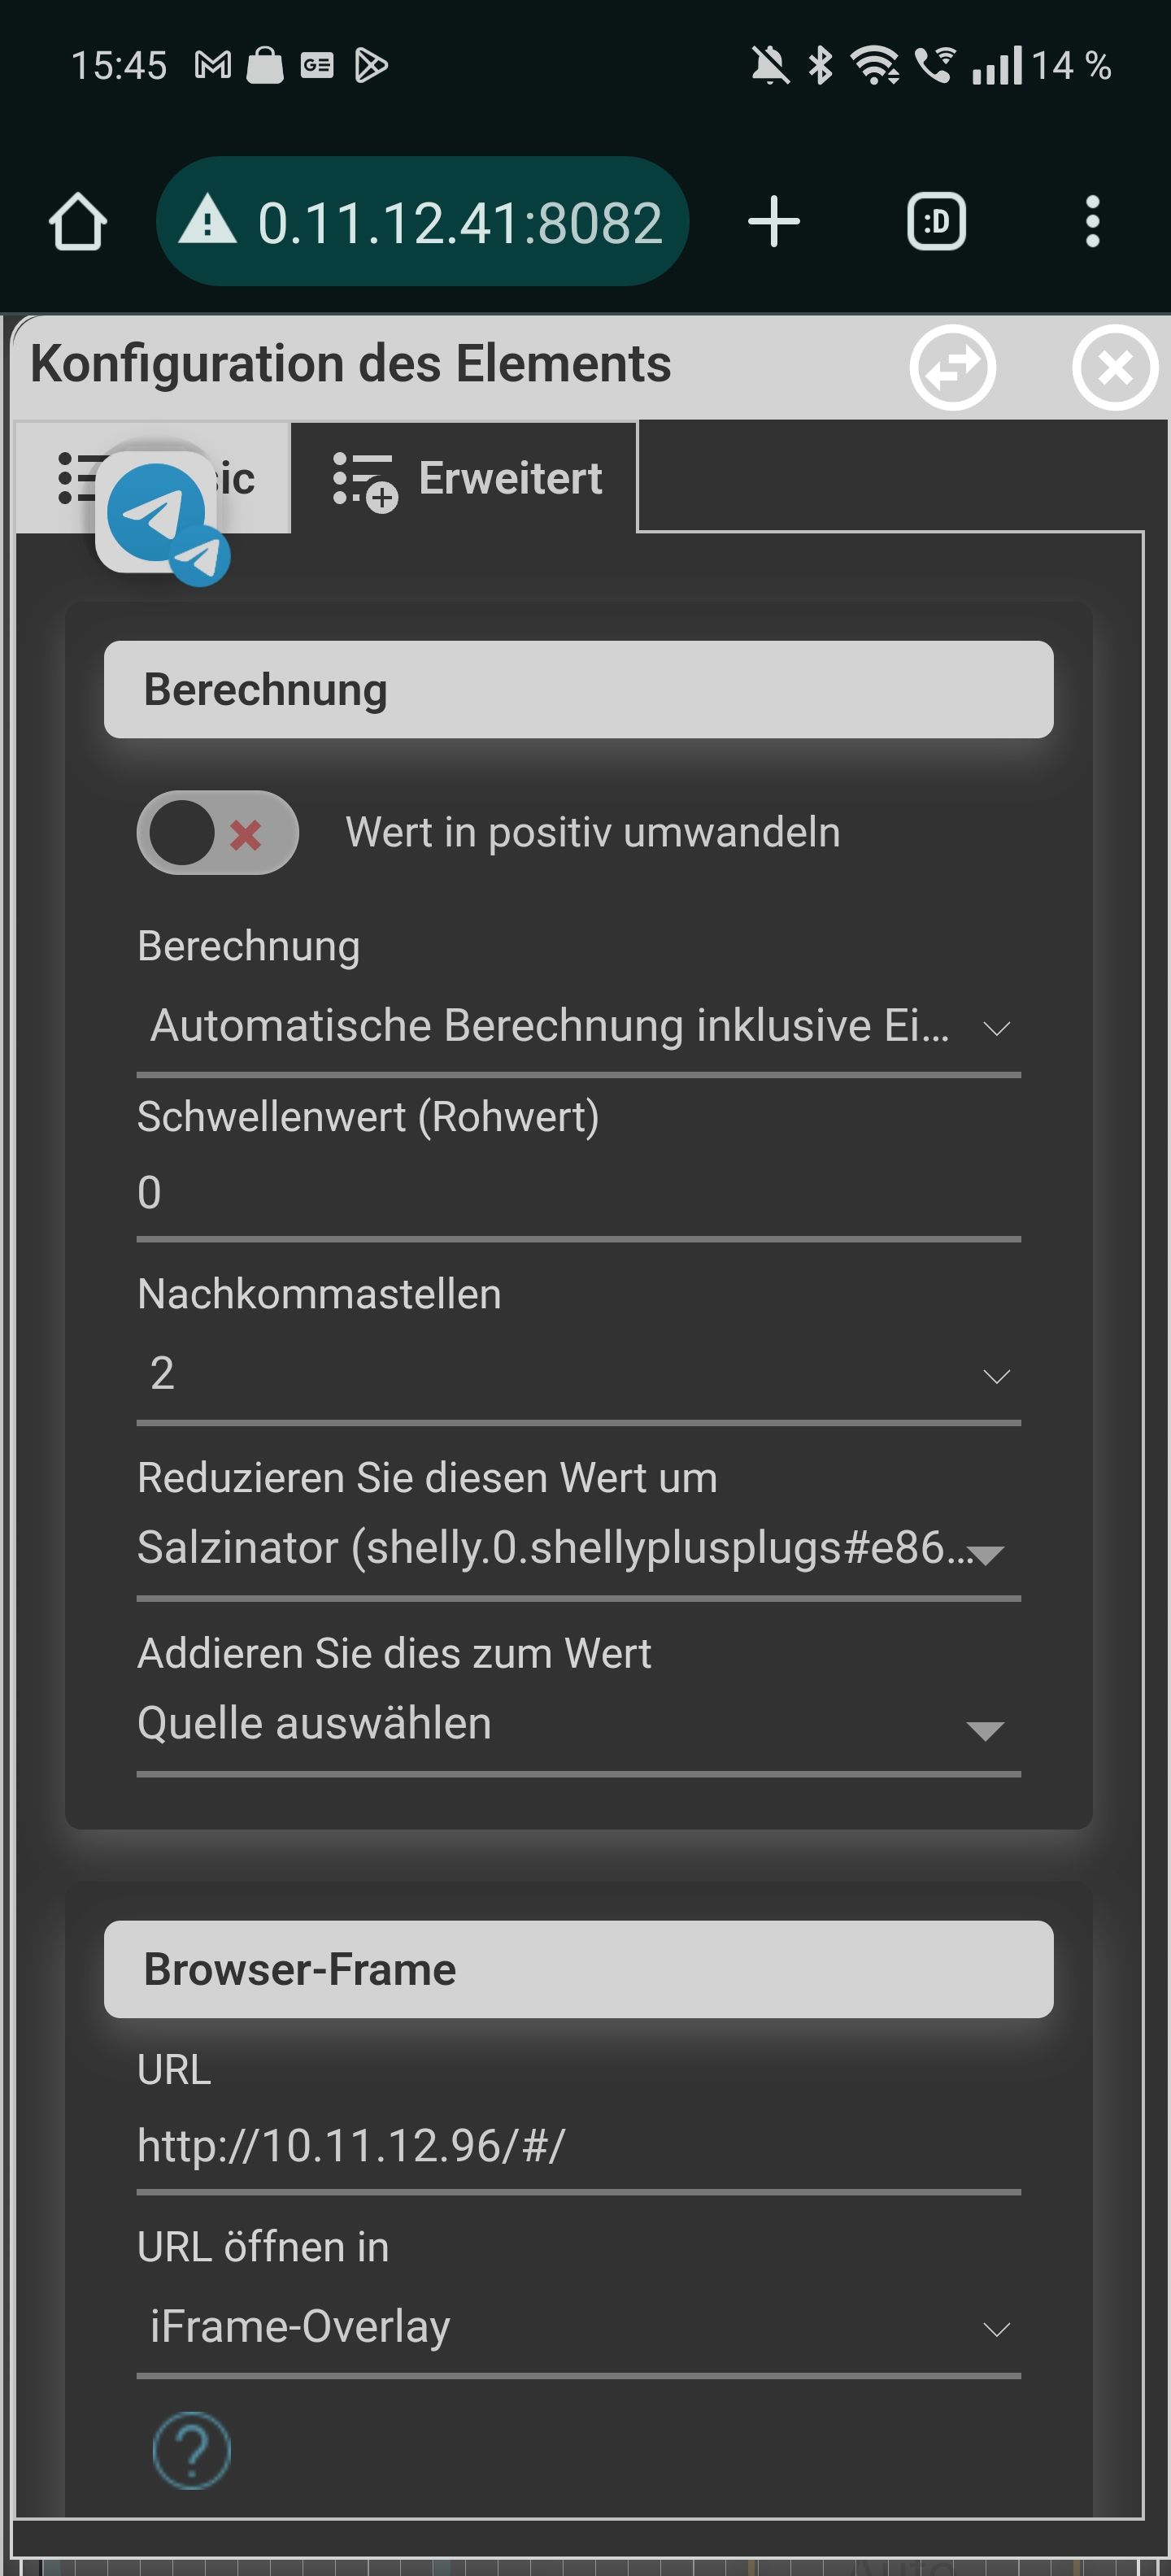This screenshot has width=1171, height=2576.
Task: Expand Reduzieren Sie diesen Wert um selector
Action: pyautogui.click(x=578, y=1549)
